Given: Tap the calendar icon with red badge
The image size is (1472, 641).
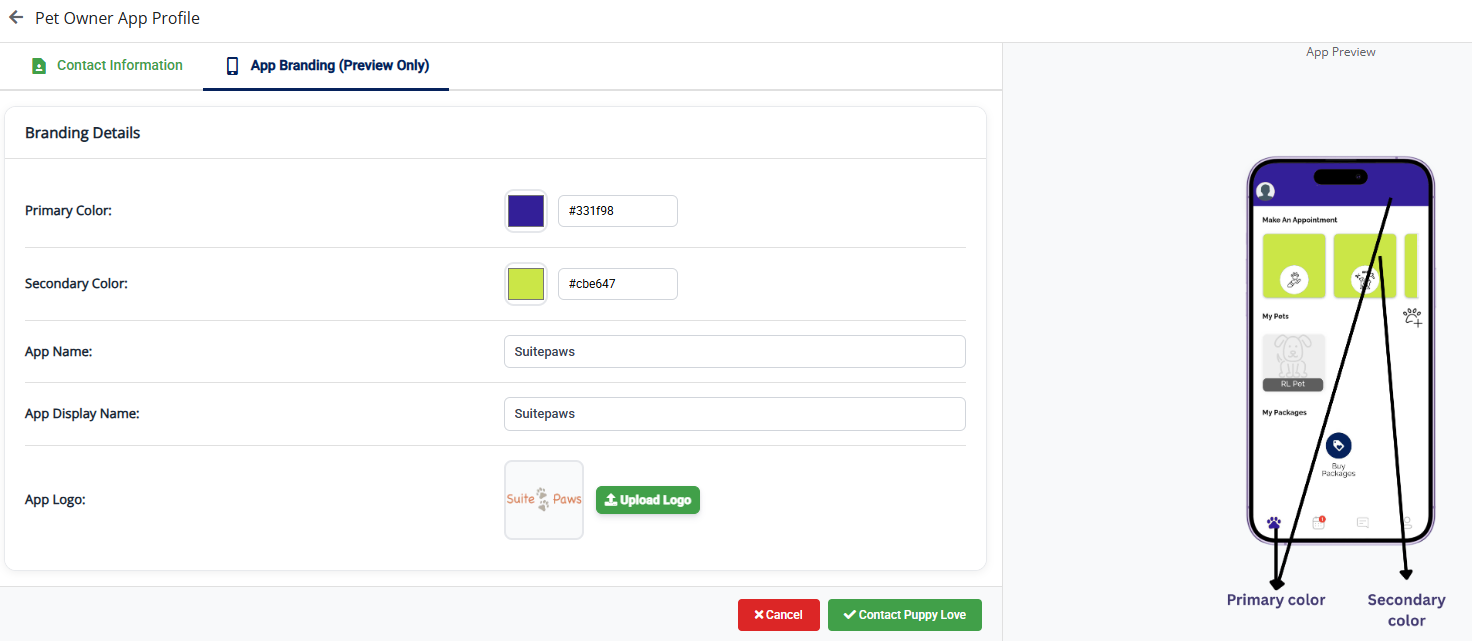Looking at the screenshot, I should (1318, 523).
